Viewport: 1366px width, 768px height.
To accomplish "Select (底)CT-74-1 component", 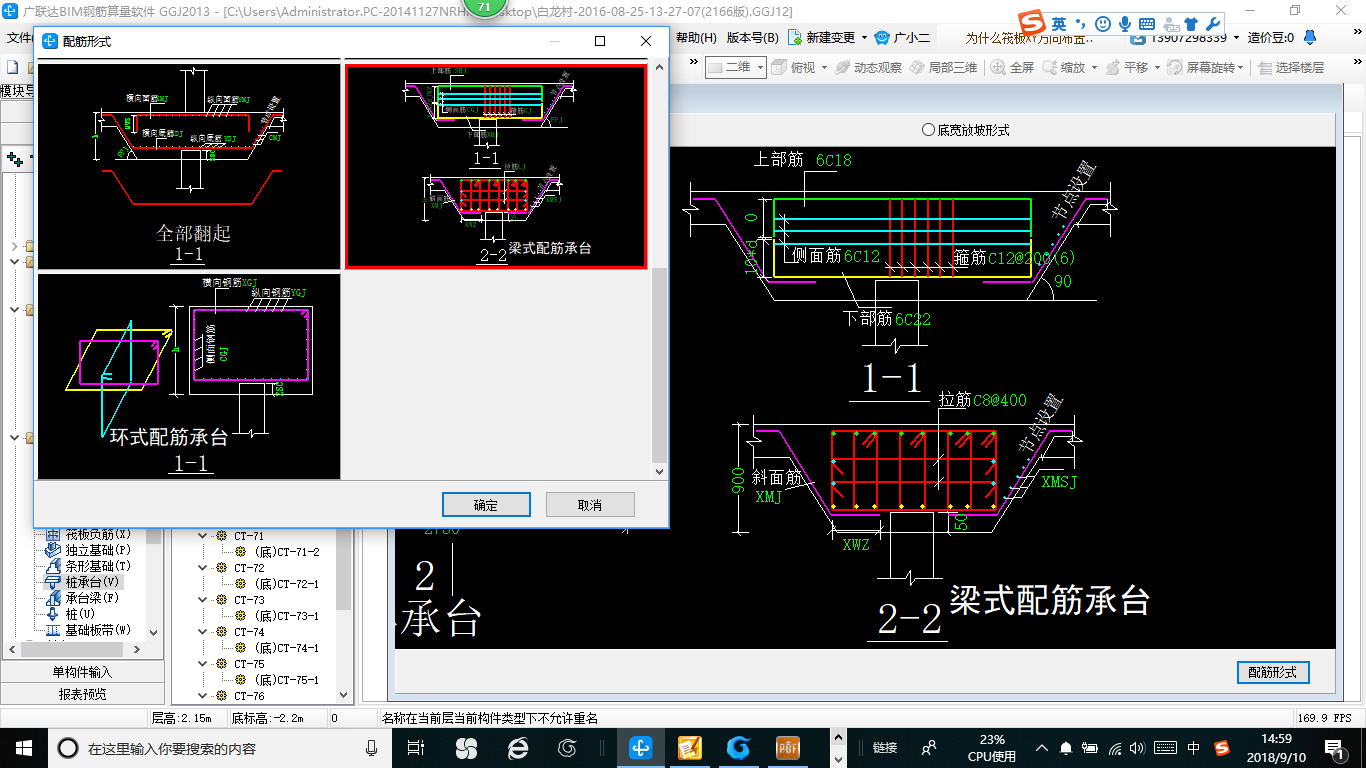I will point(286,648).
